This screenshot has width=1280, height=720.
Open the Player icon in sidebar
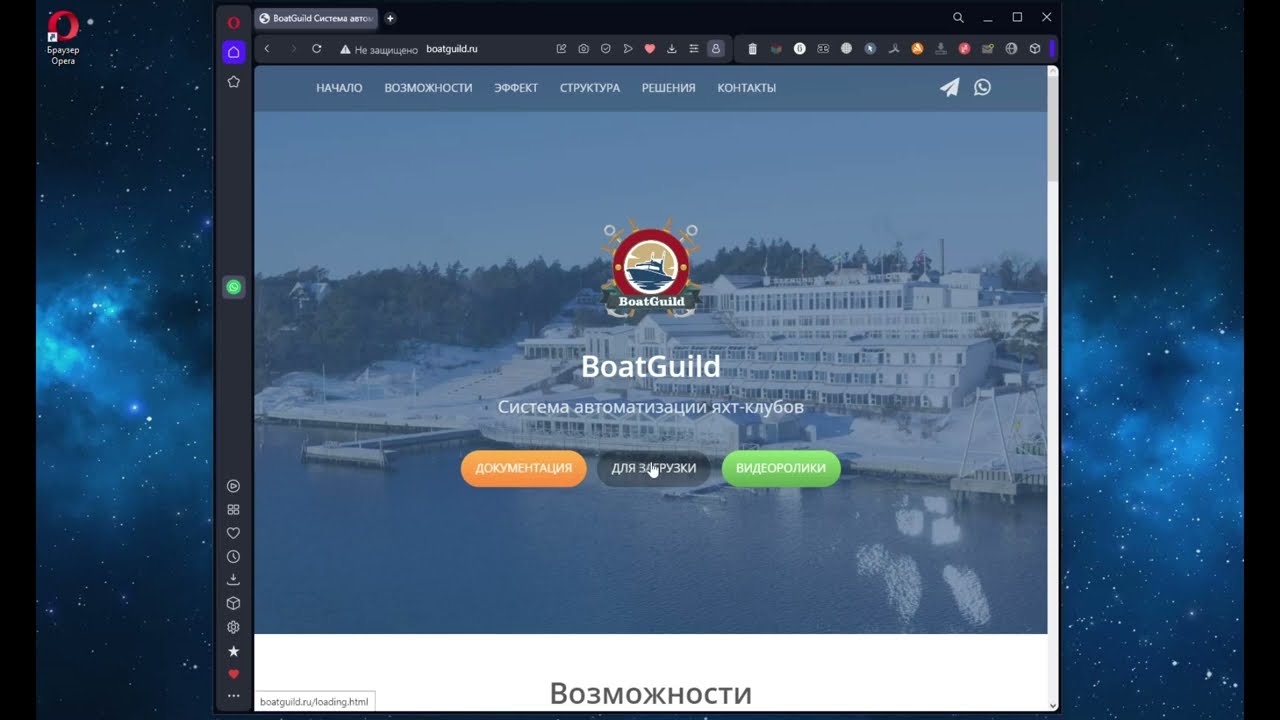click(x=233, y=486)
